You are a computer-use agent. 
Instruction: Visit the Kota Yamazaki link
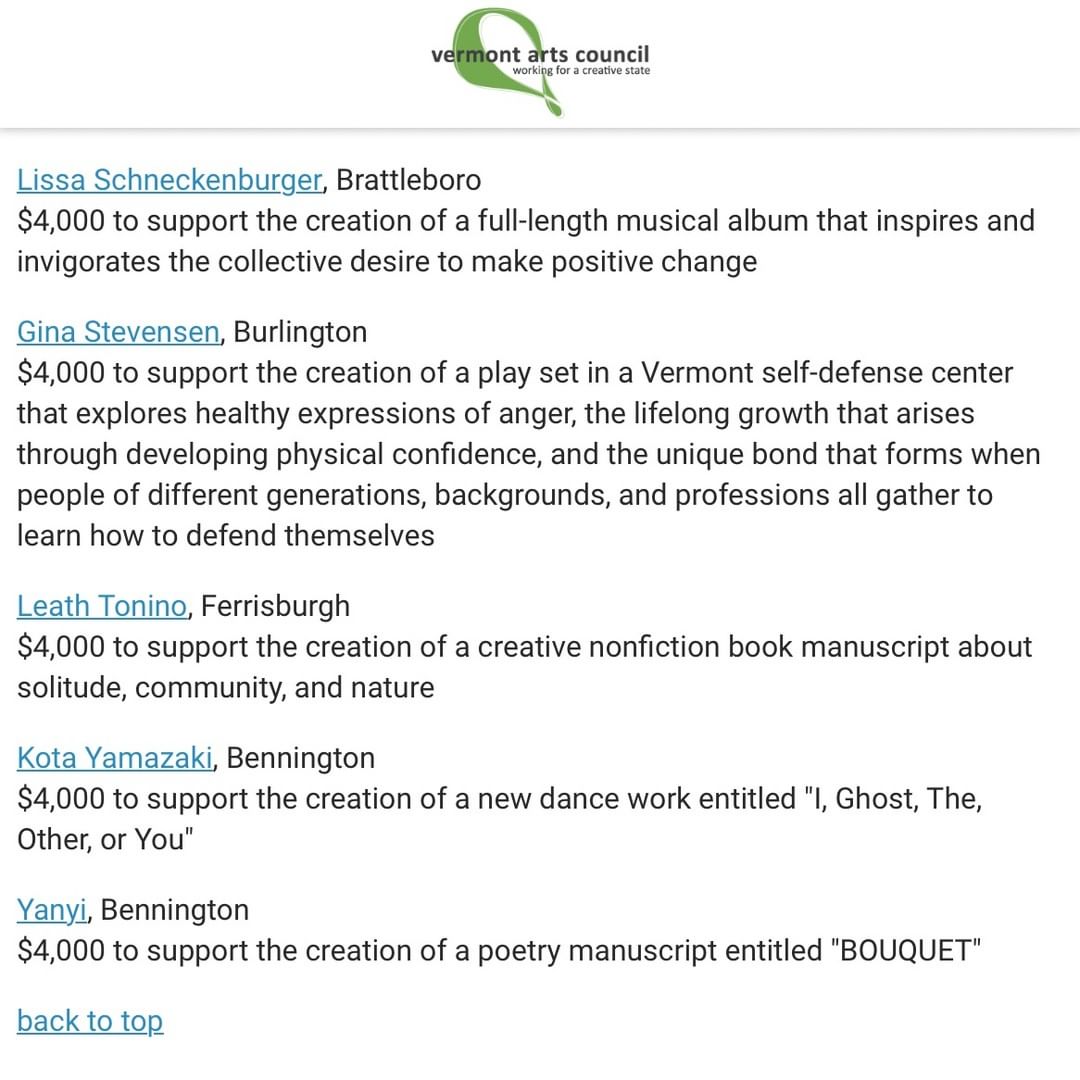point(115,758)
